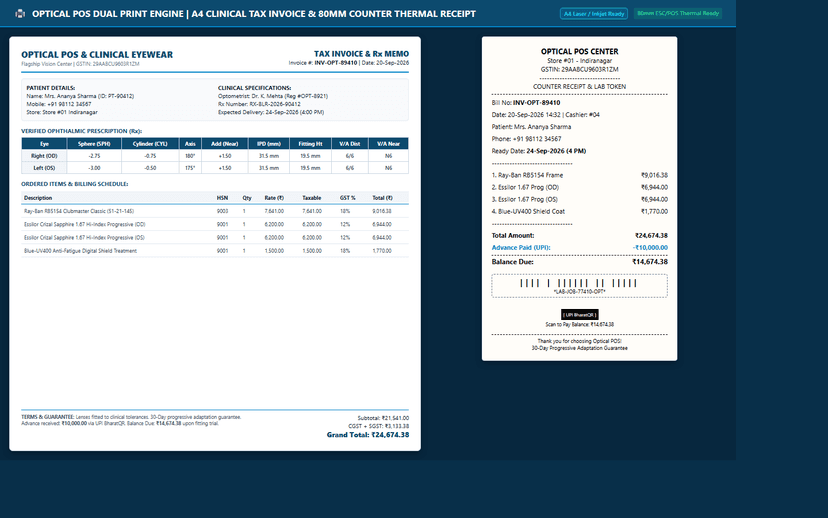Click the Store #01 Indiranagar line in Patient Details
This screenshot has width=828, height=518.
click(x=62, y=112)
